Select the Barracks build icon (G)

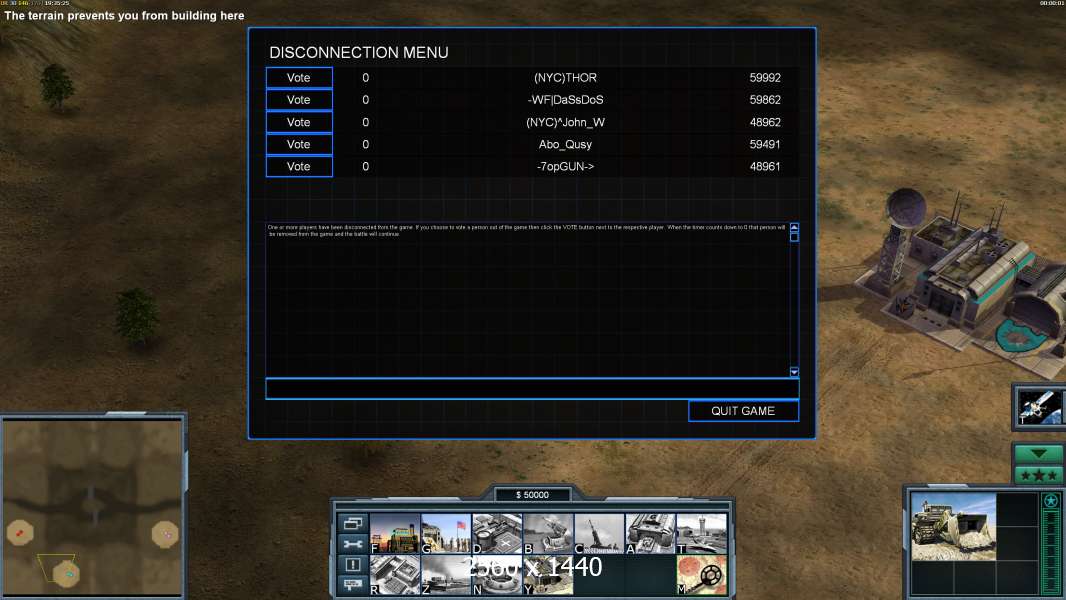[446, 533]
